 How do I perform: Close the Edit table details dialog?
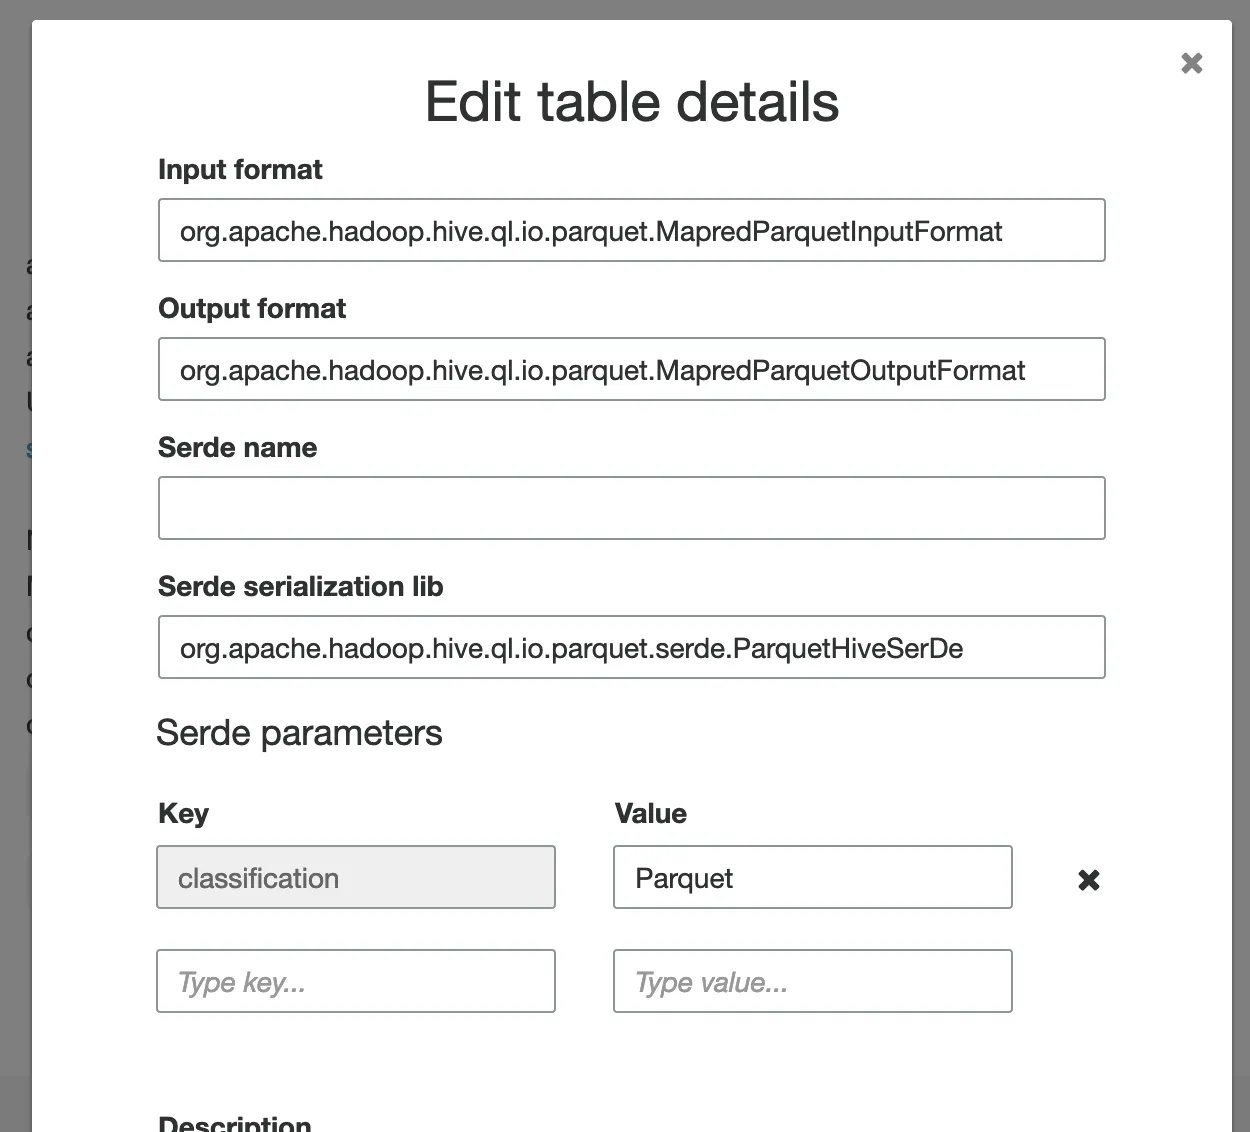pos(1191,63)
